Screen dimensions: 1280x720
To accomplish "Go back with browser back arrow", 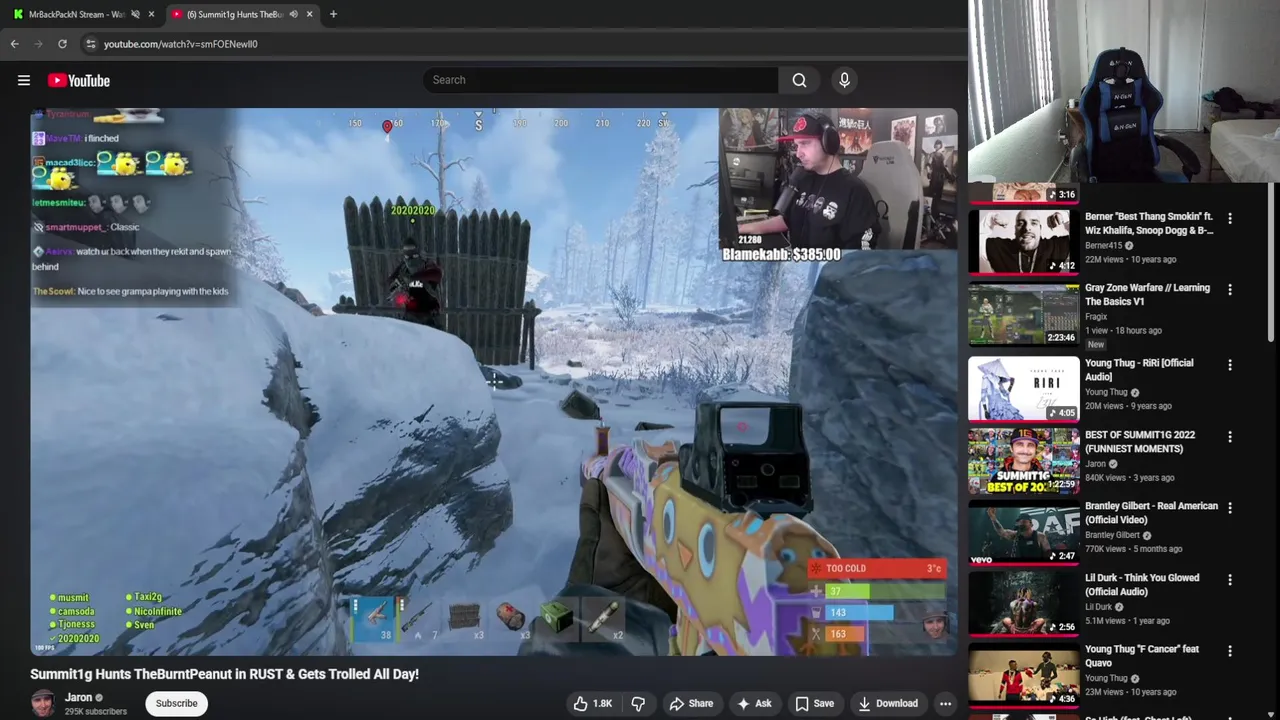I will pyautogui.click(x=15, y=44).
